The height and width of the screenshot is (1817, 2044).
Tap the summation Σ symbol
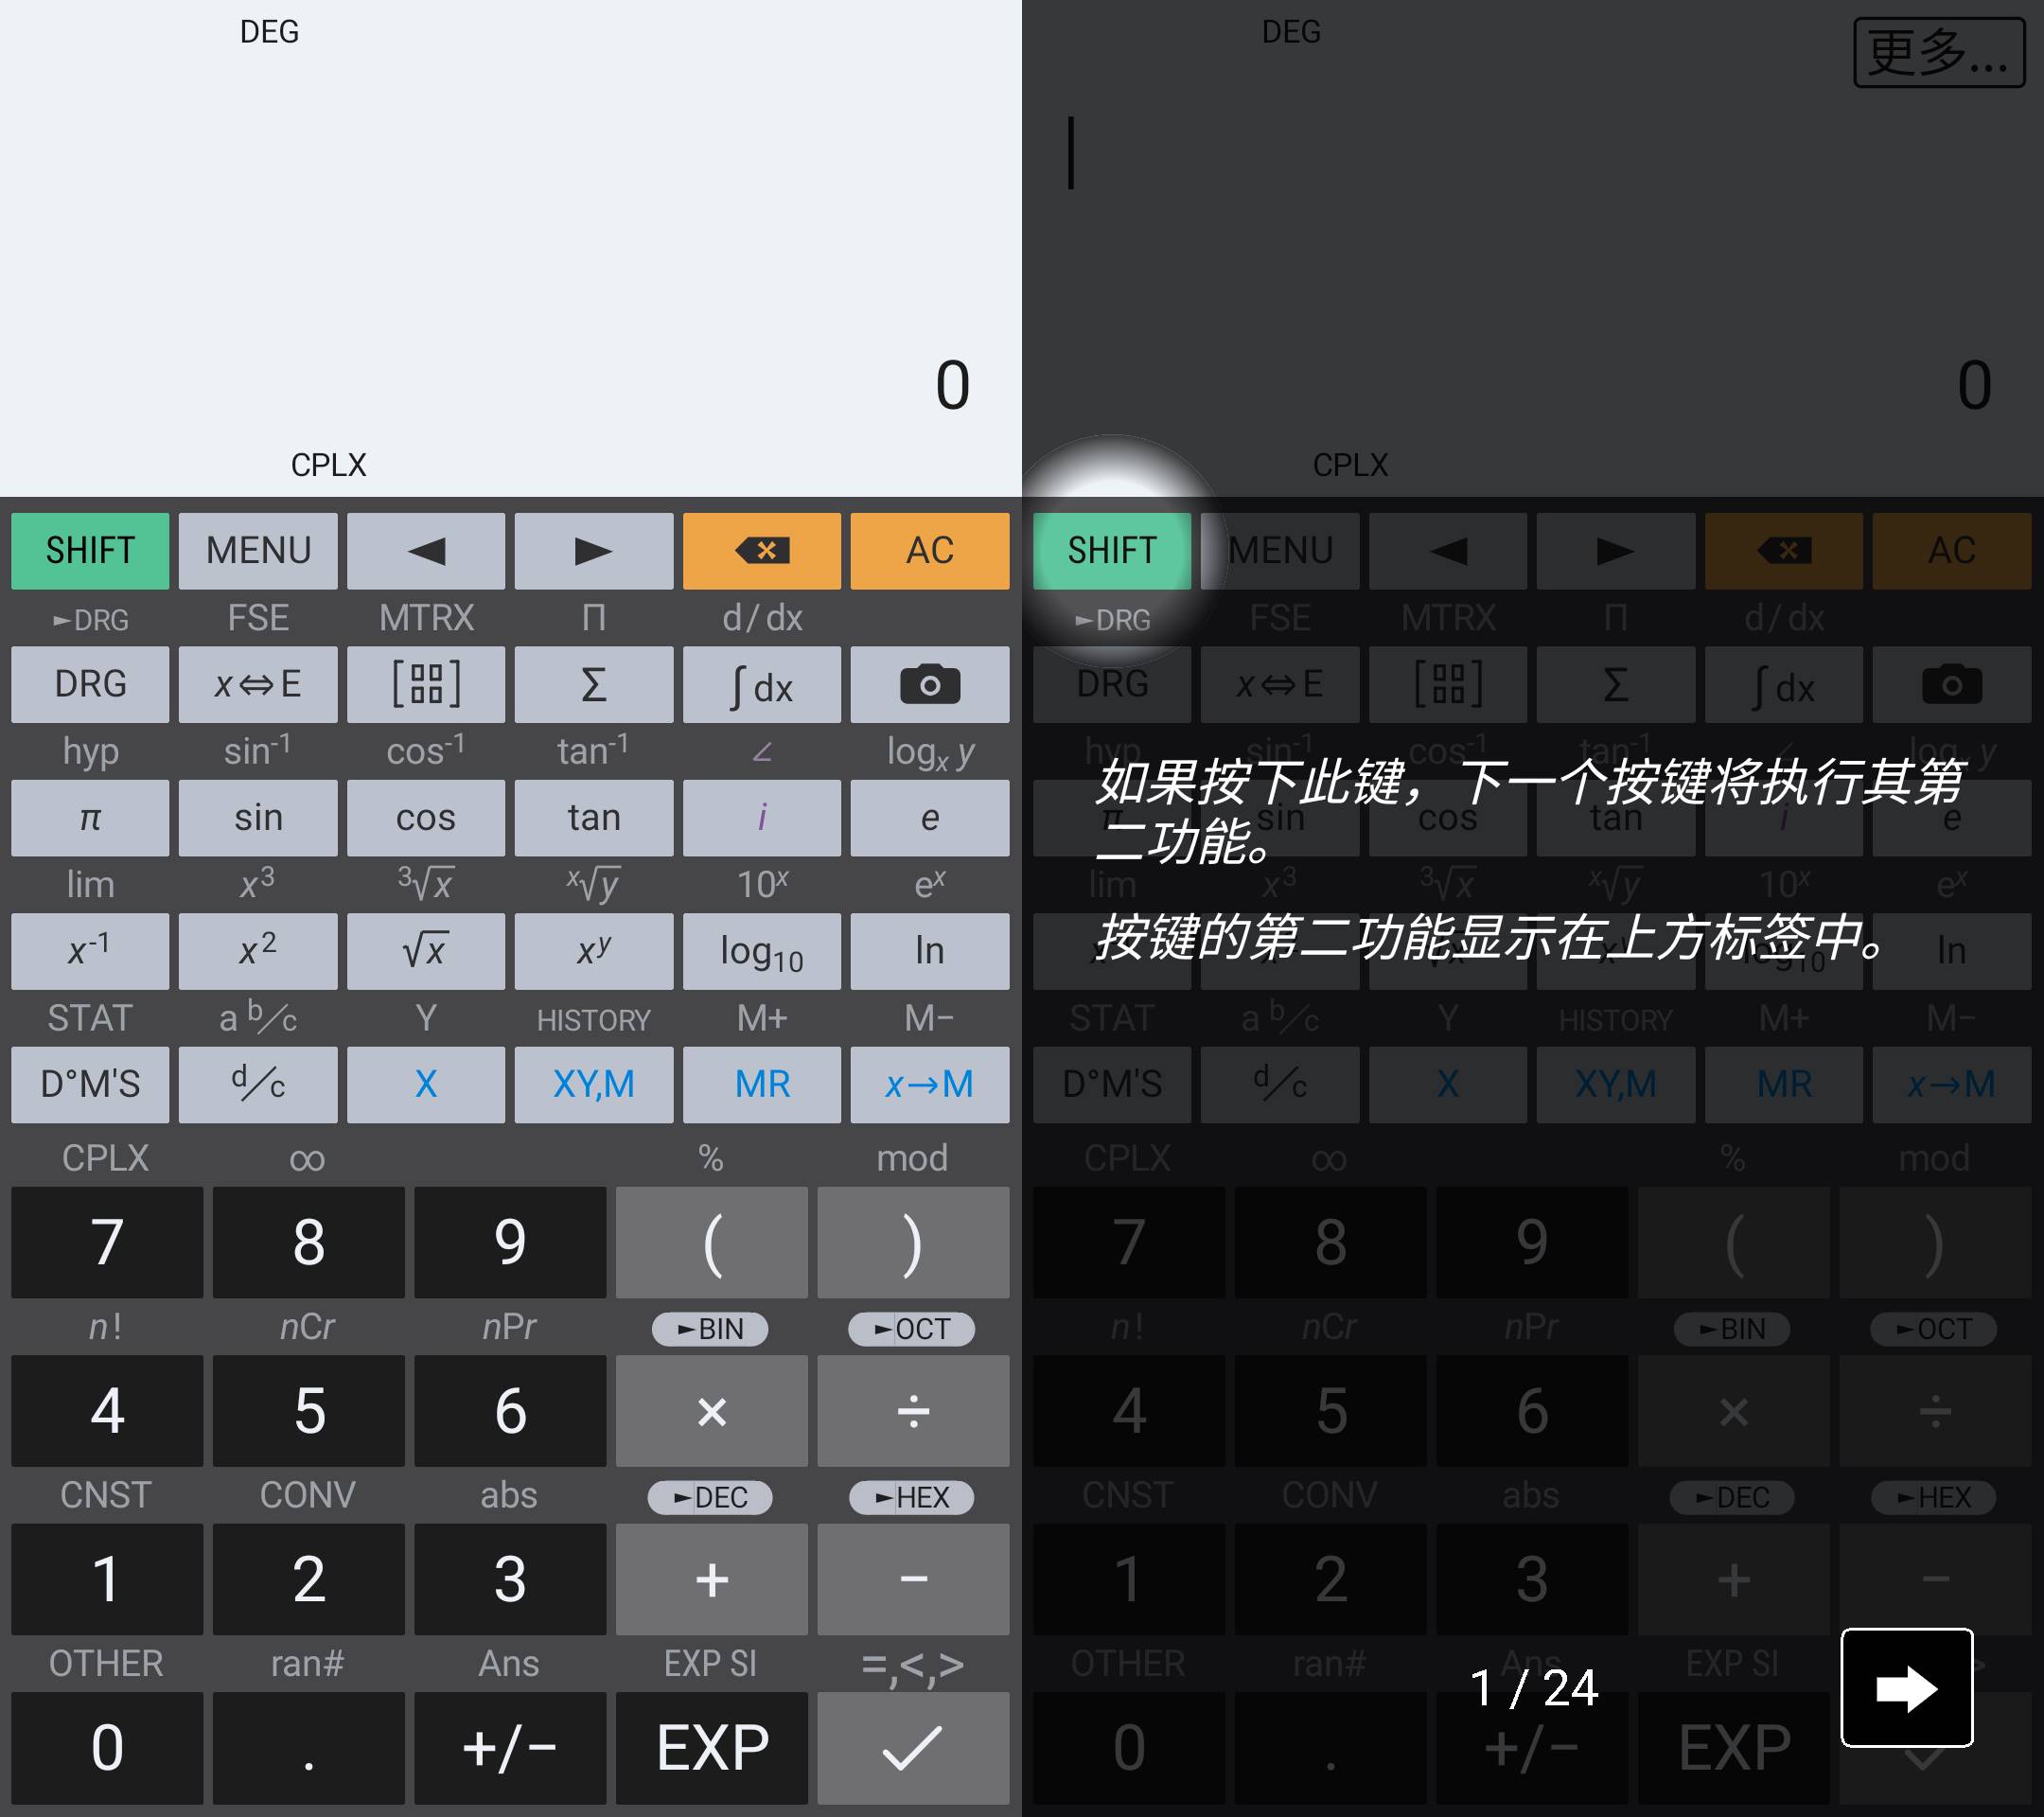point(596,684)
